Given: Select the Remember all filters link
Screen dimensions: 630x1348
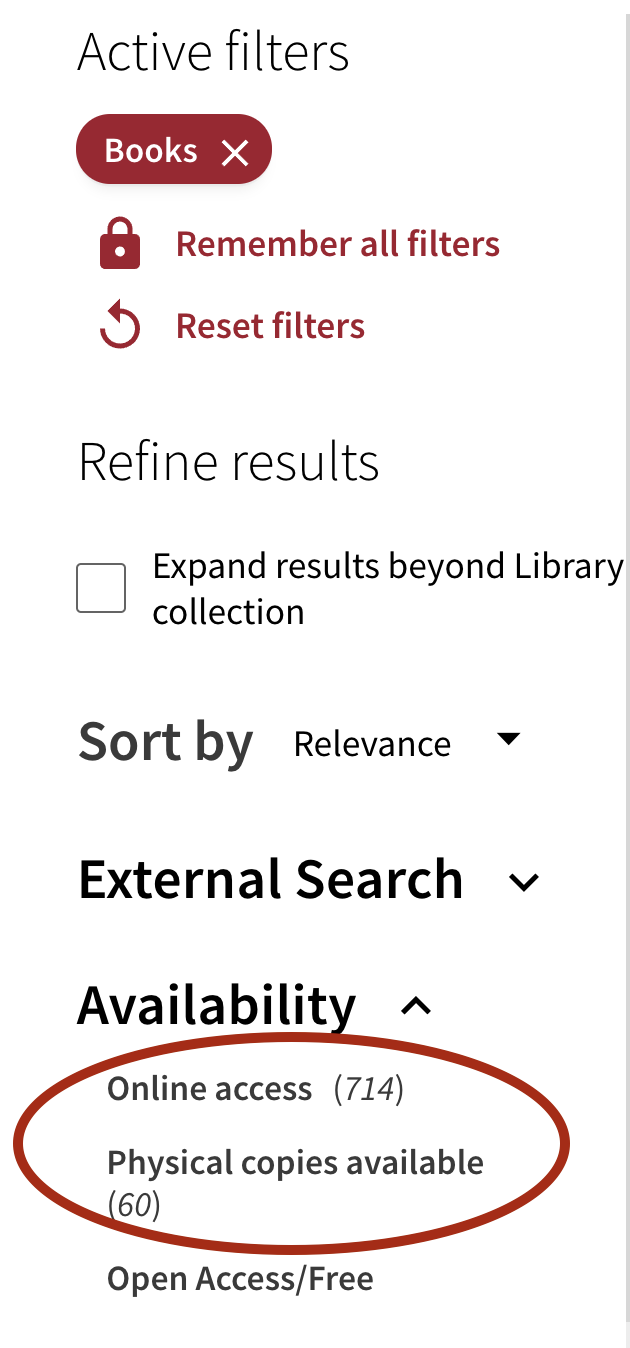Looking at the screenshot, I should pyautogui.click(x=338, y=244).
